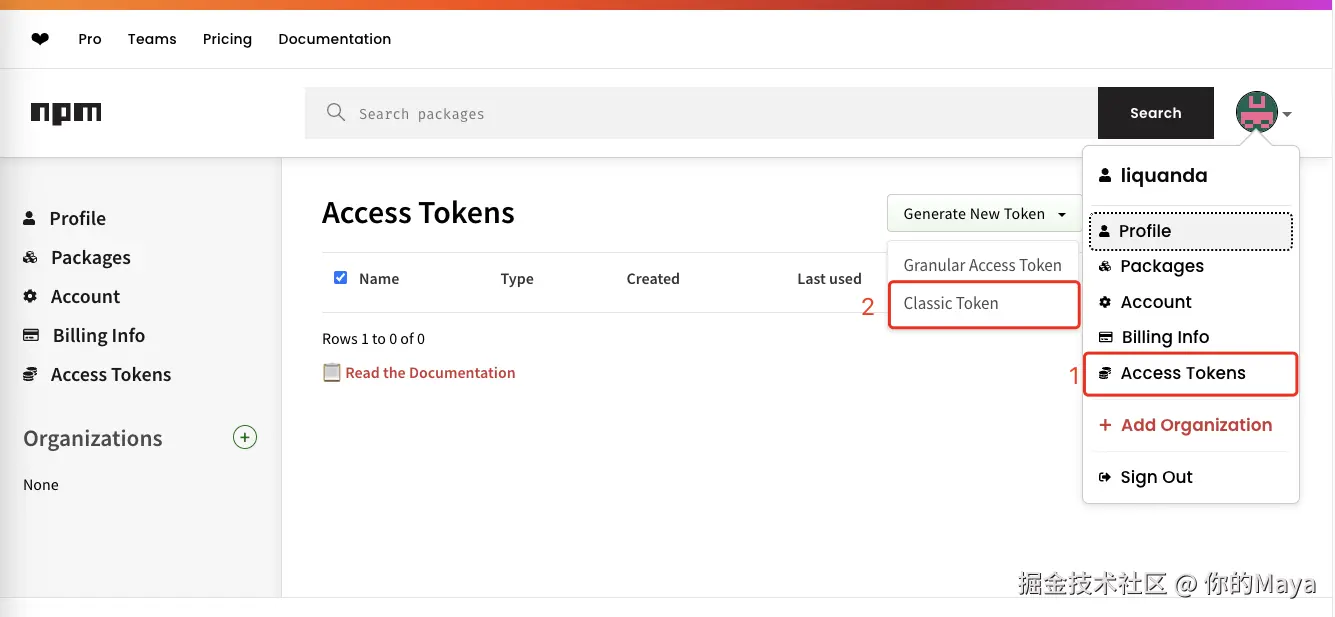Click the sidebar Billing Info card icon
Image resolution: width=1335 pixels, height=617 pixels.
point(31,336)
